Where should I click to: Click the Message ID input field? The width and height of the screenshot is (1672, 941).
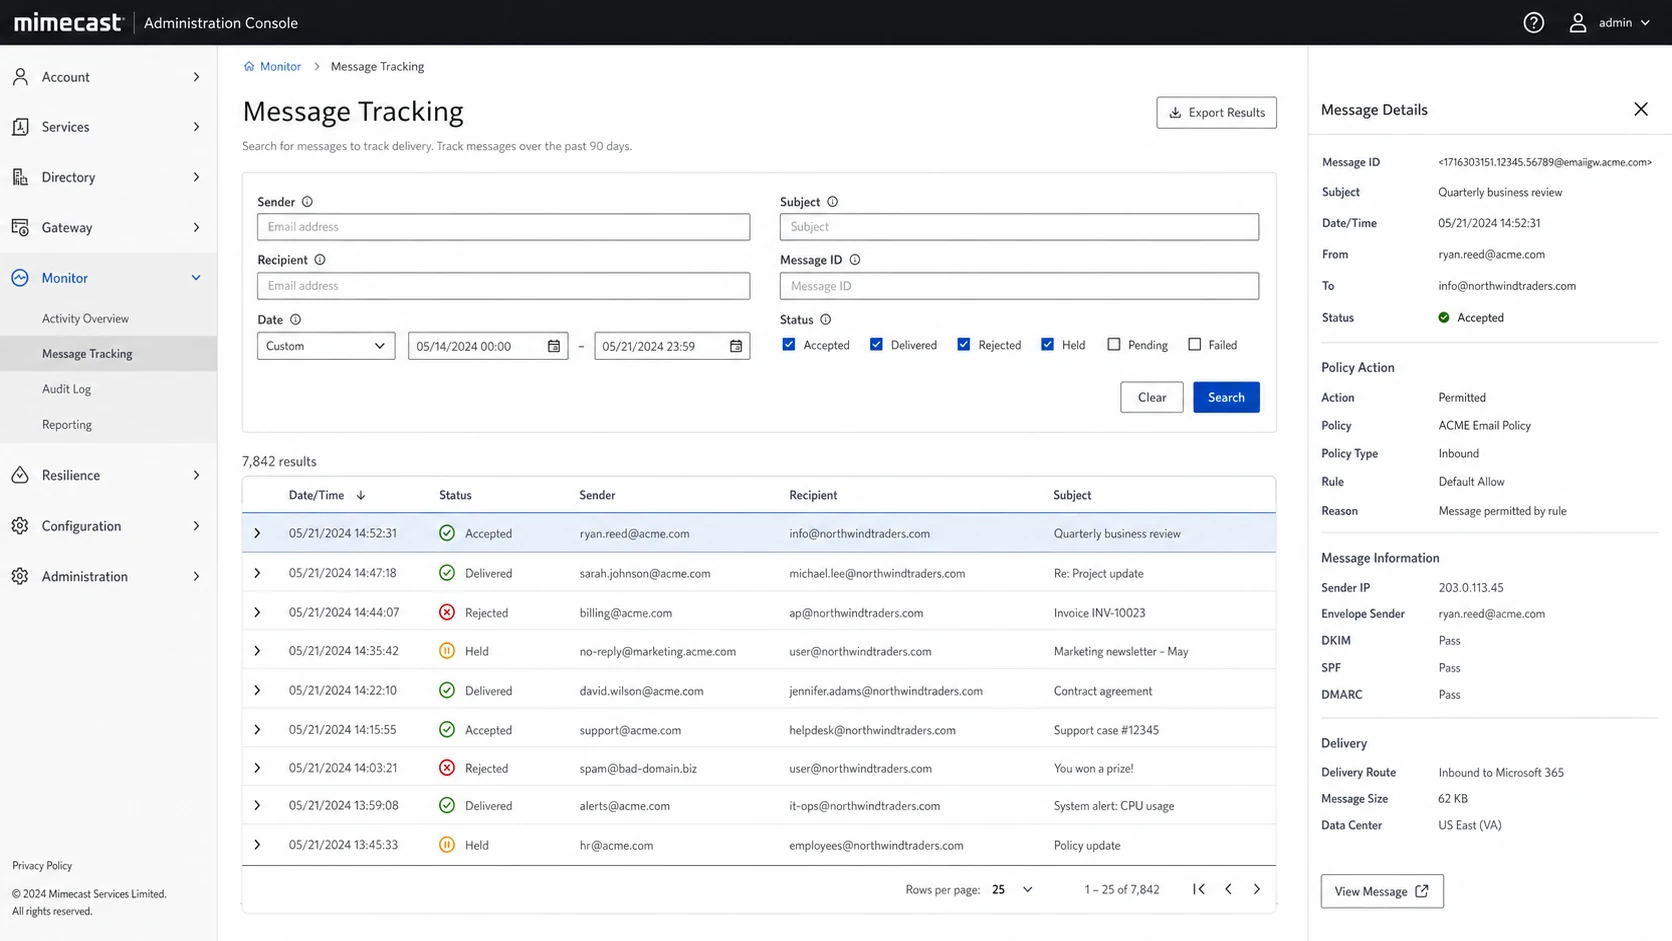pyautogui.click(x=1019, y=286)
